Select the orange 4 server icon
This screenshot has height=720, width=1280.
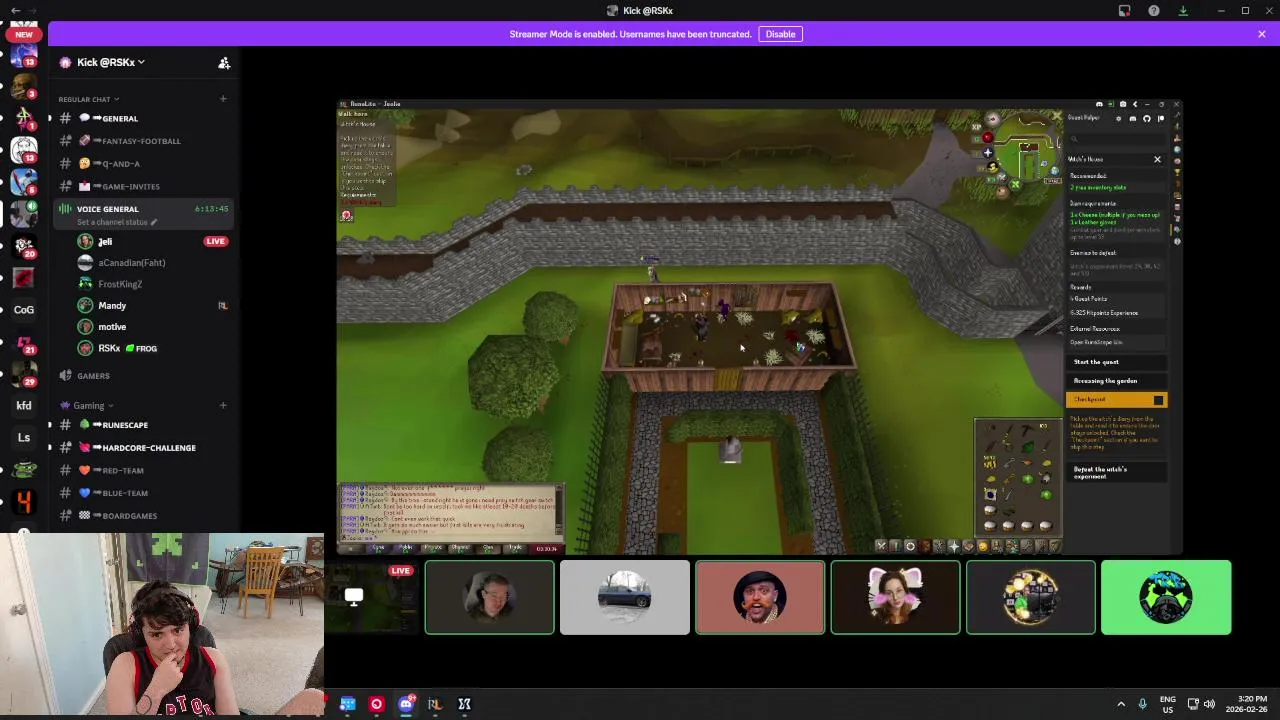[x=24, y=502]
